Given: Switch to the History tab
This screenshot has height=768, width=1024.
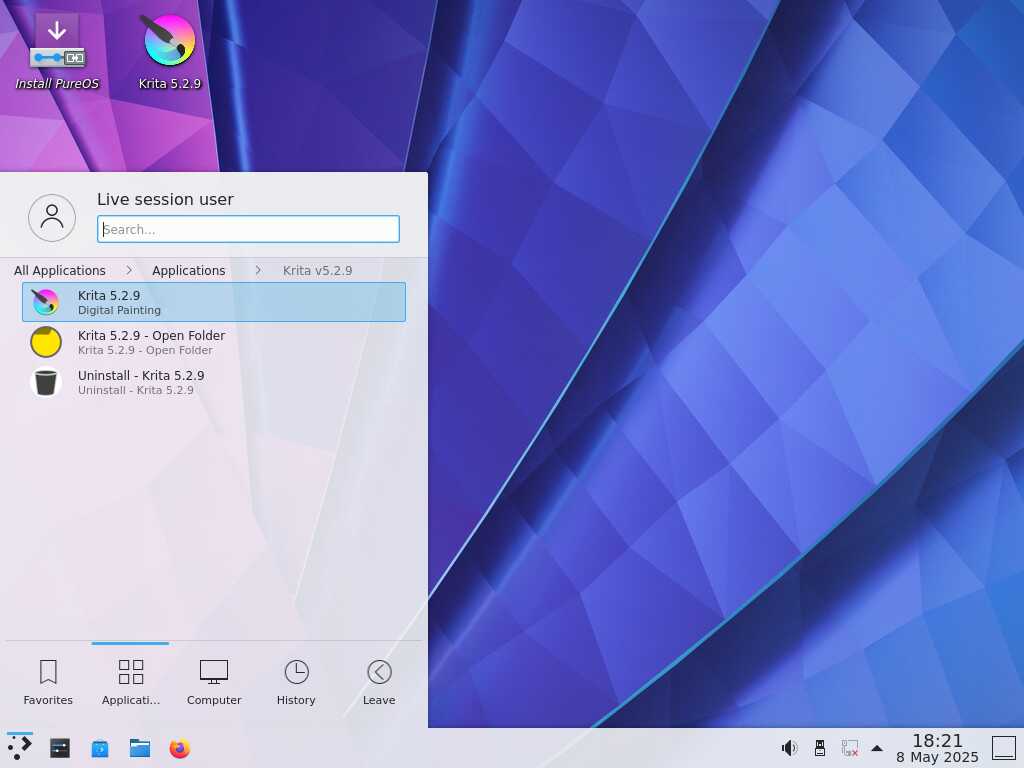Looking at the screenshot, I should click(296, 682).
